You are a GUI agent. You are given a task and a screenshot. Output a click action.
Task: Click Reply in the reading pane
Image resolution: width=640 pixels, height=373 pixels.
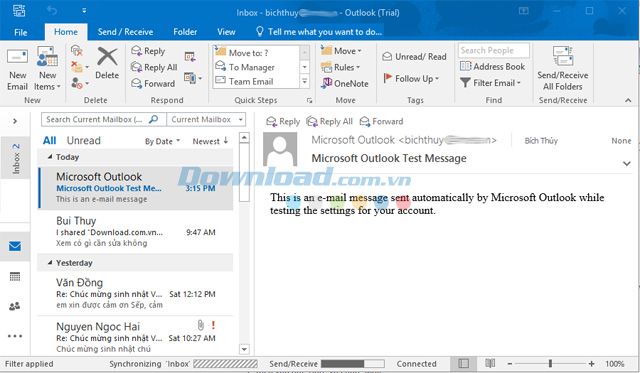point(283,121)
